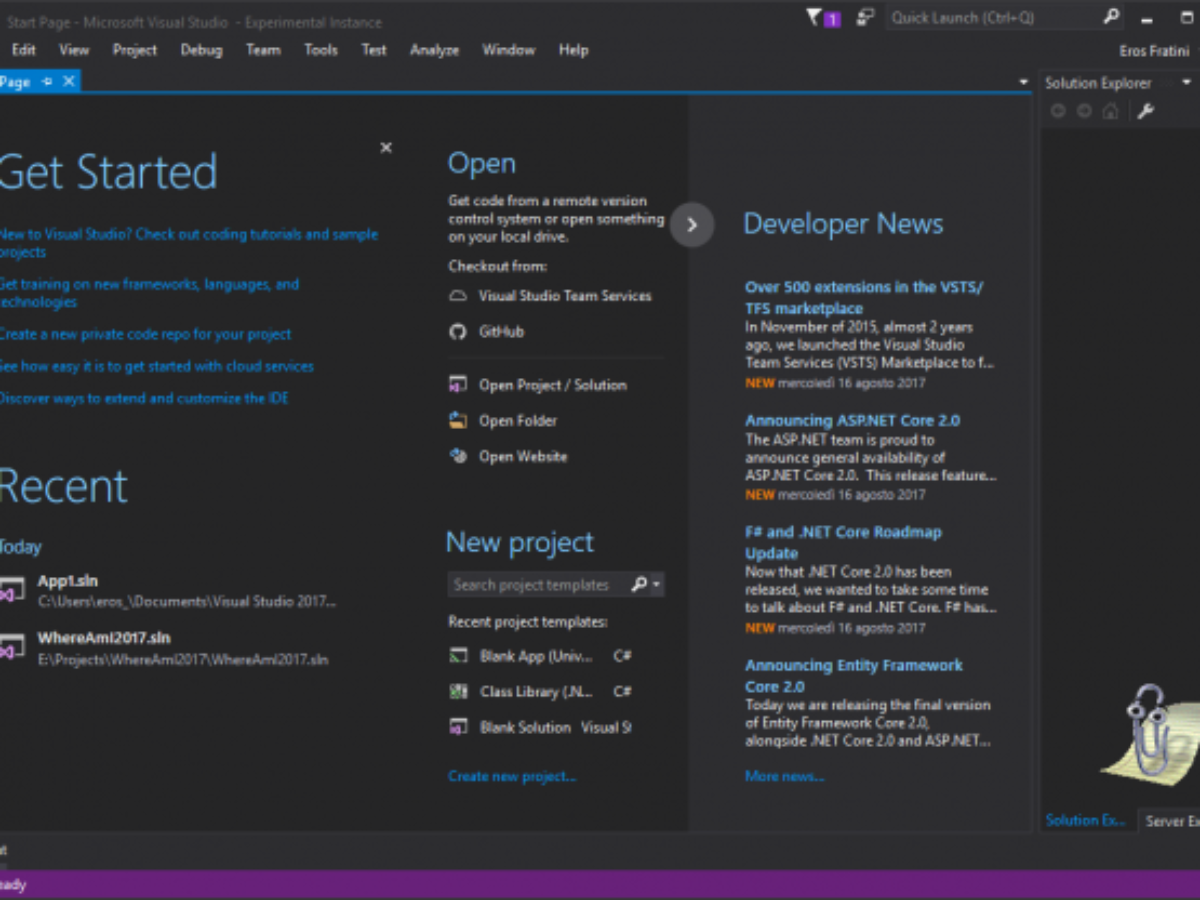Click Open Folder link
Screen dimensions: 1200x900
(x=518, y=421)
